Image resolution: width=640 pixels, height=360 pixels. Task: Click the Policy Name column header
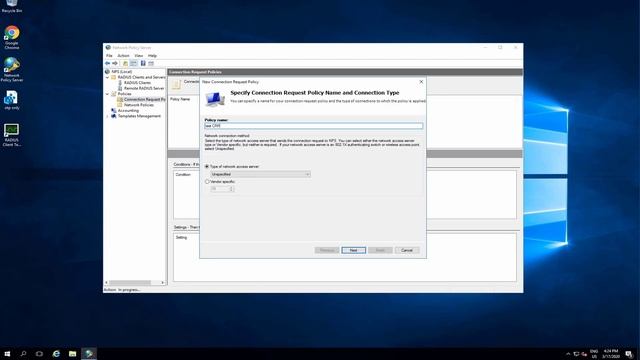(180, 99)
